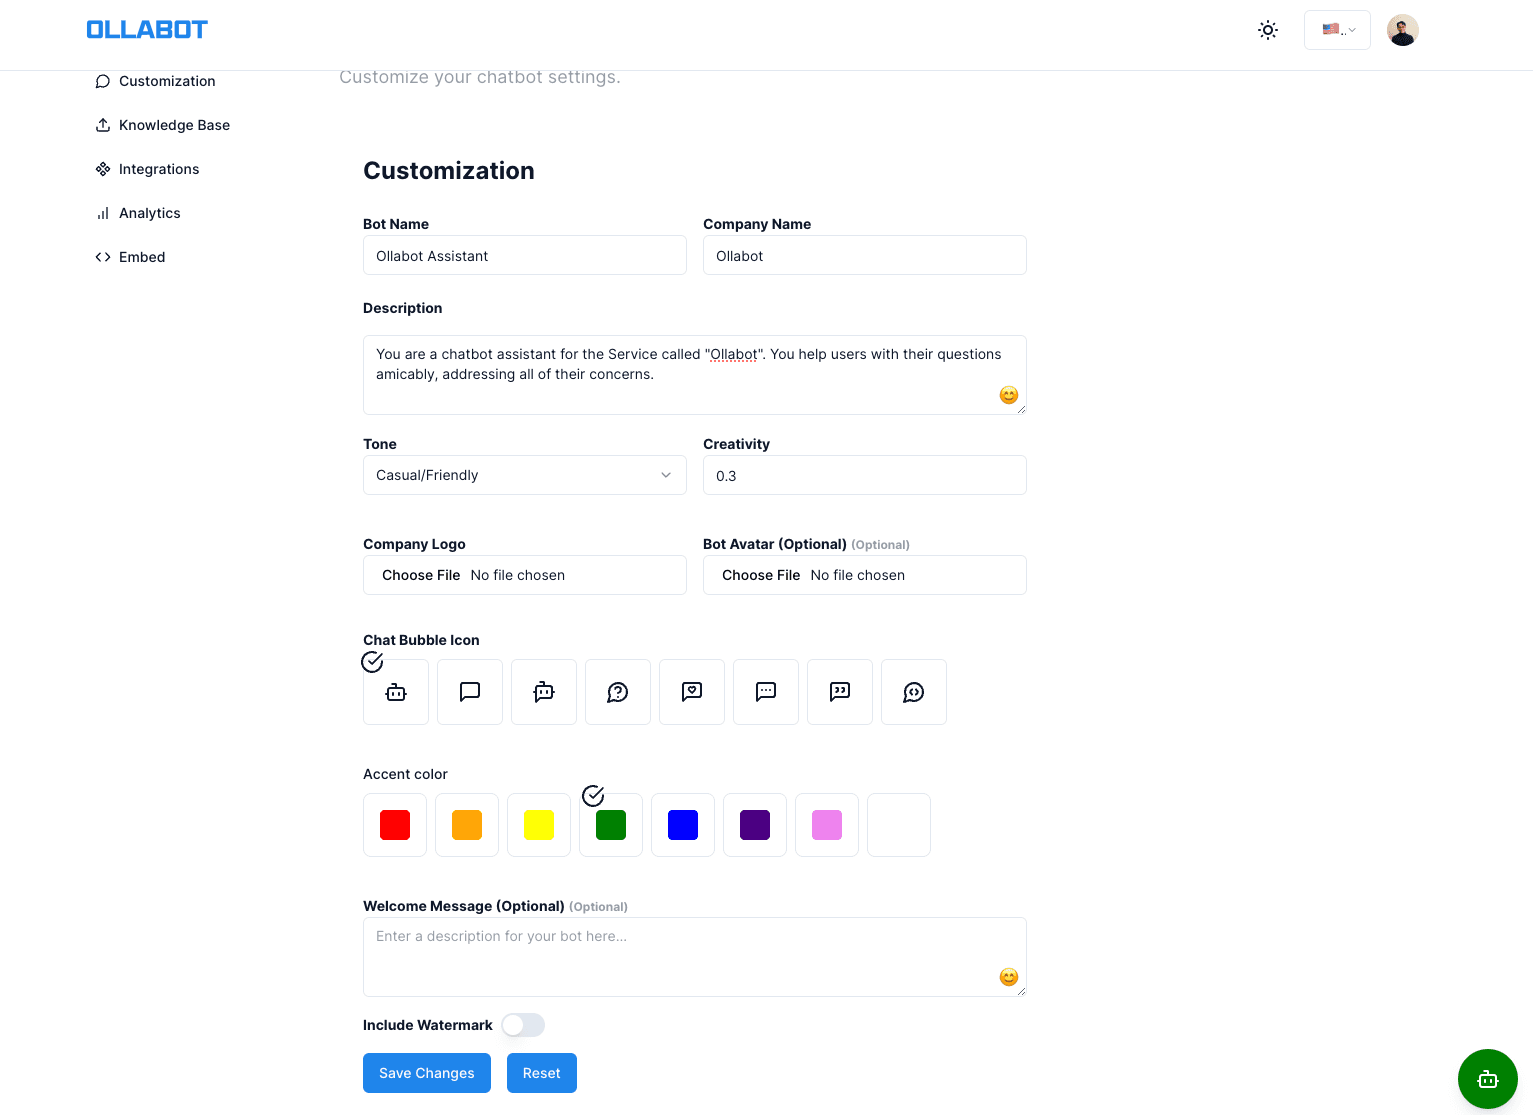Click Save Changes button

427,1073
